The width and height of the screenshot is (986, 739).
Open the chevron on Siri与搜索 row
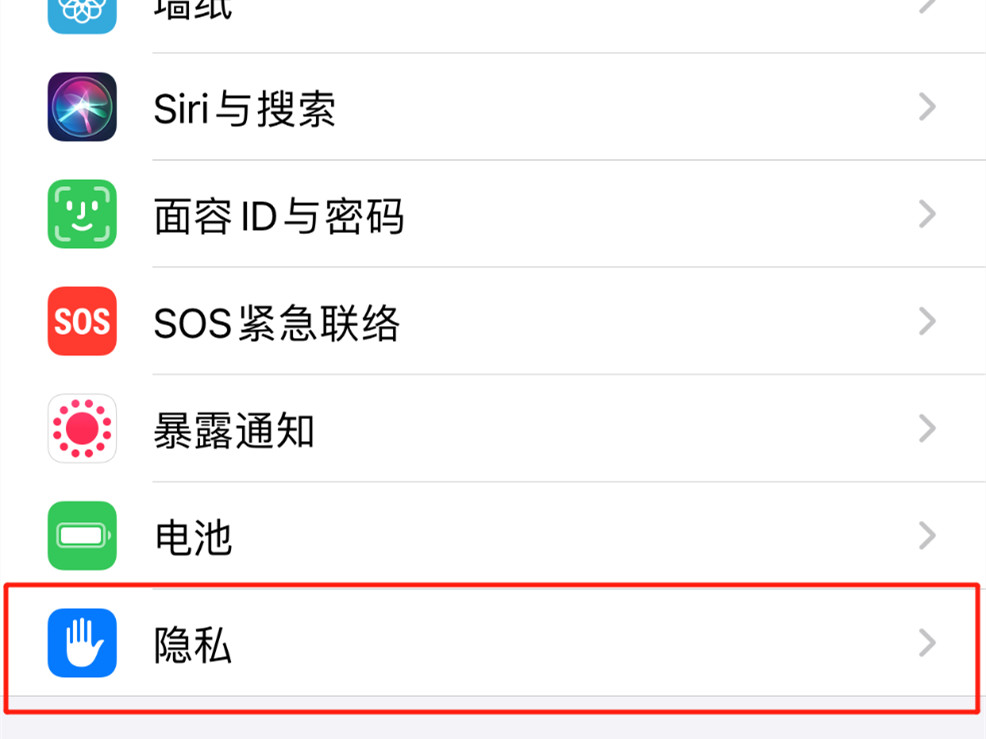coord(928,107)
